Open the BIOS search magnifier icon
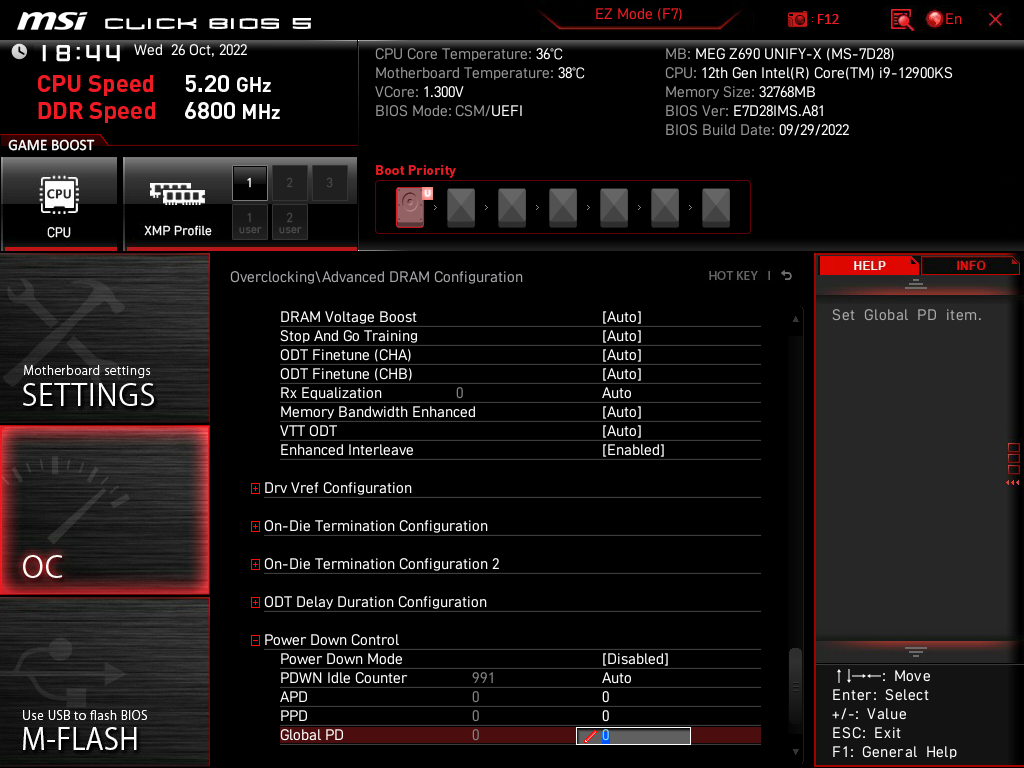The width and height of the screenshot is (1024, 768). [x=902, y=20]
